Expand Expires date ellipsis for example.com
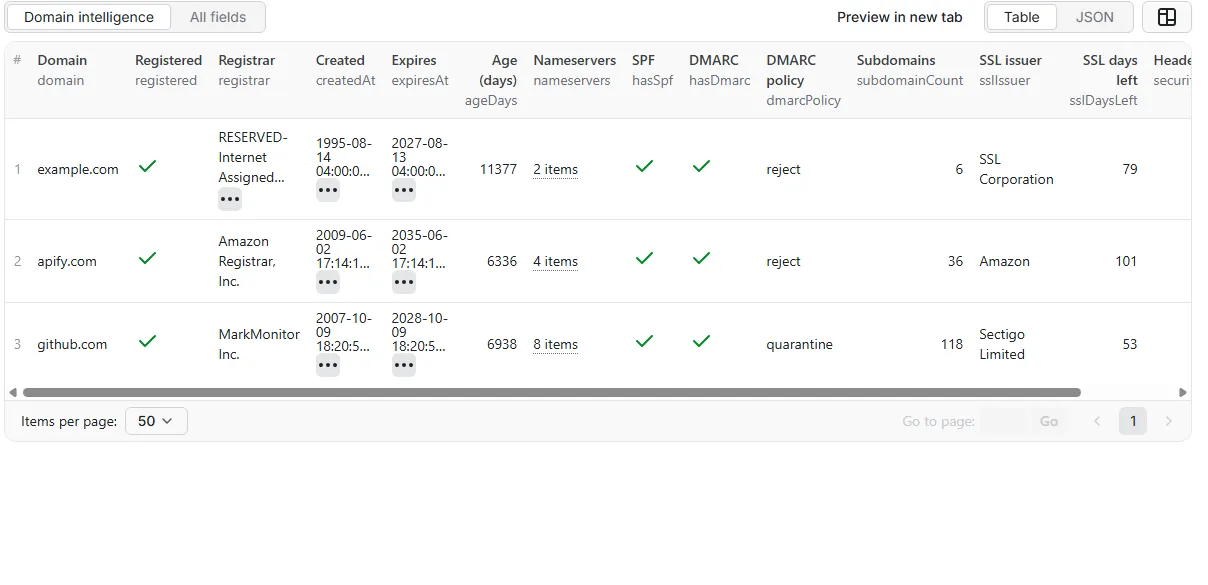Screen dimensions: 1208x585 404,191
